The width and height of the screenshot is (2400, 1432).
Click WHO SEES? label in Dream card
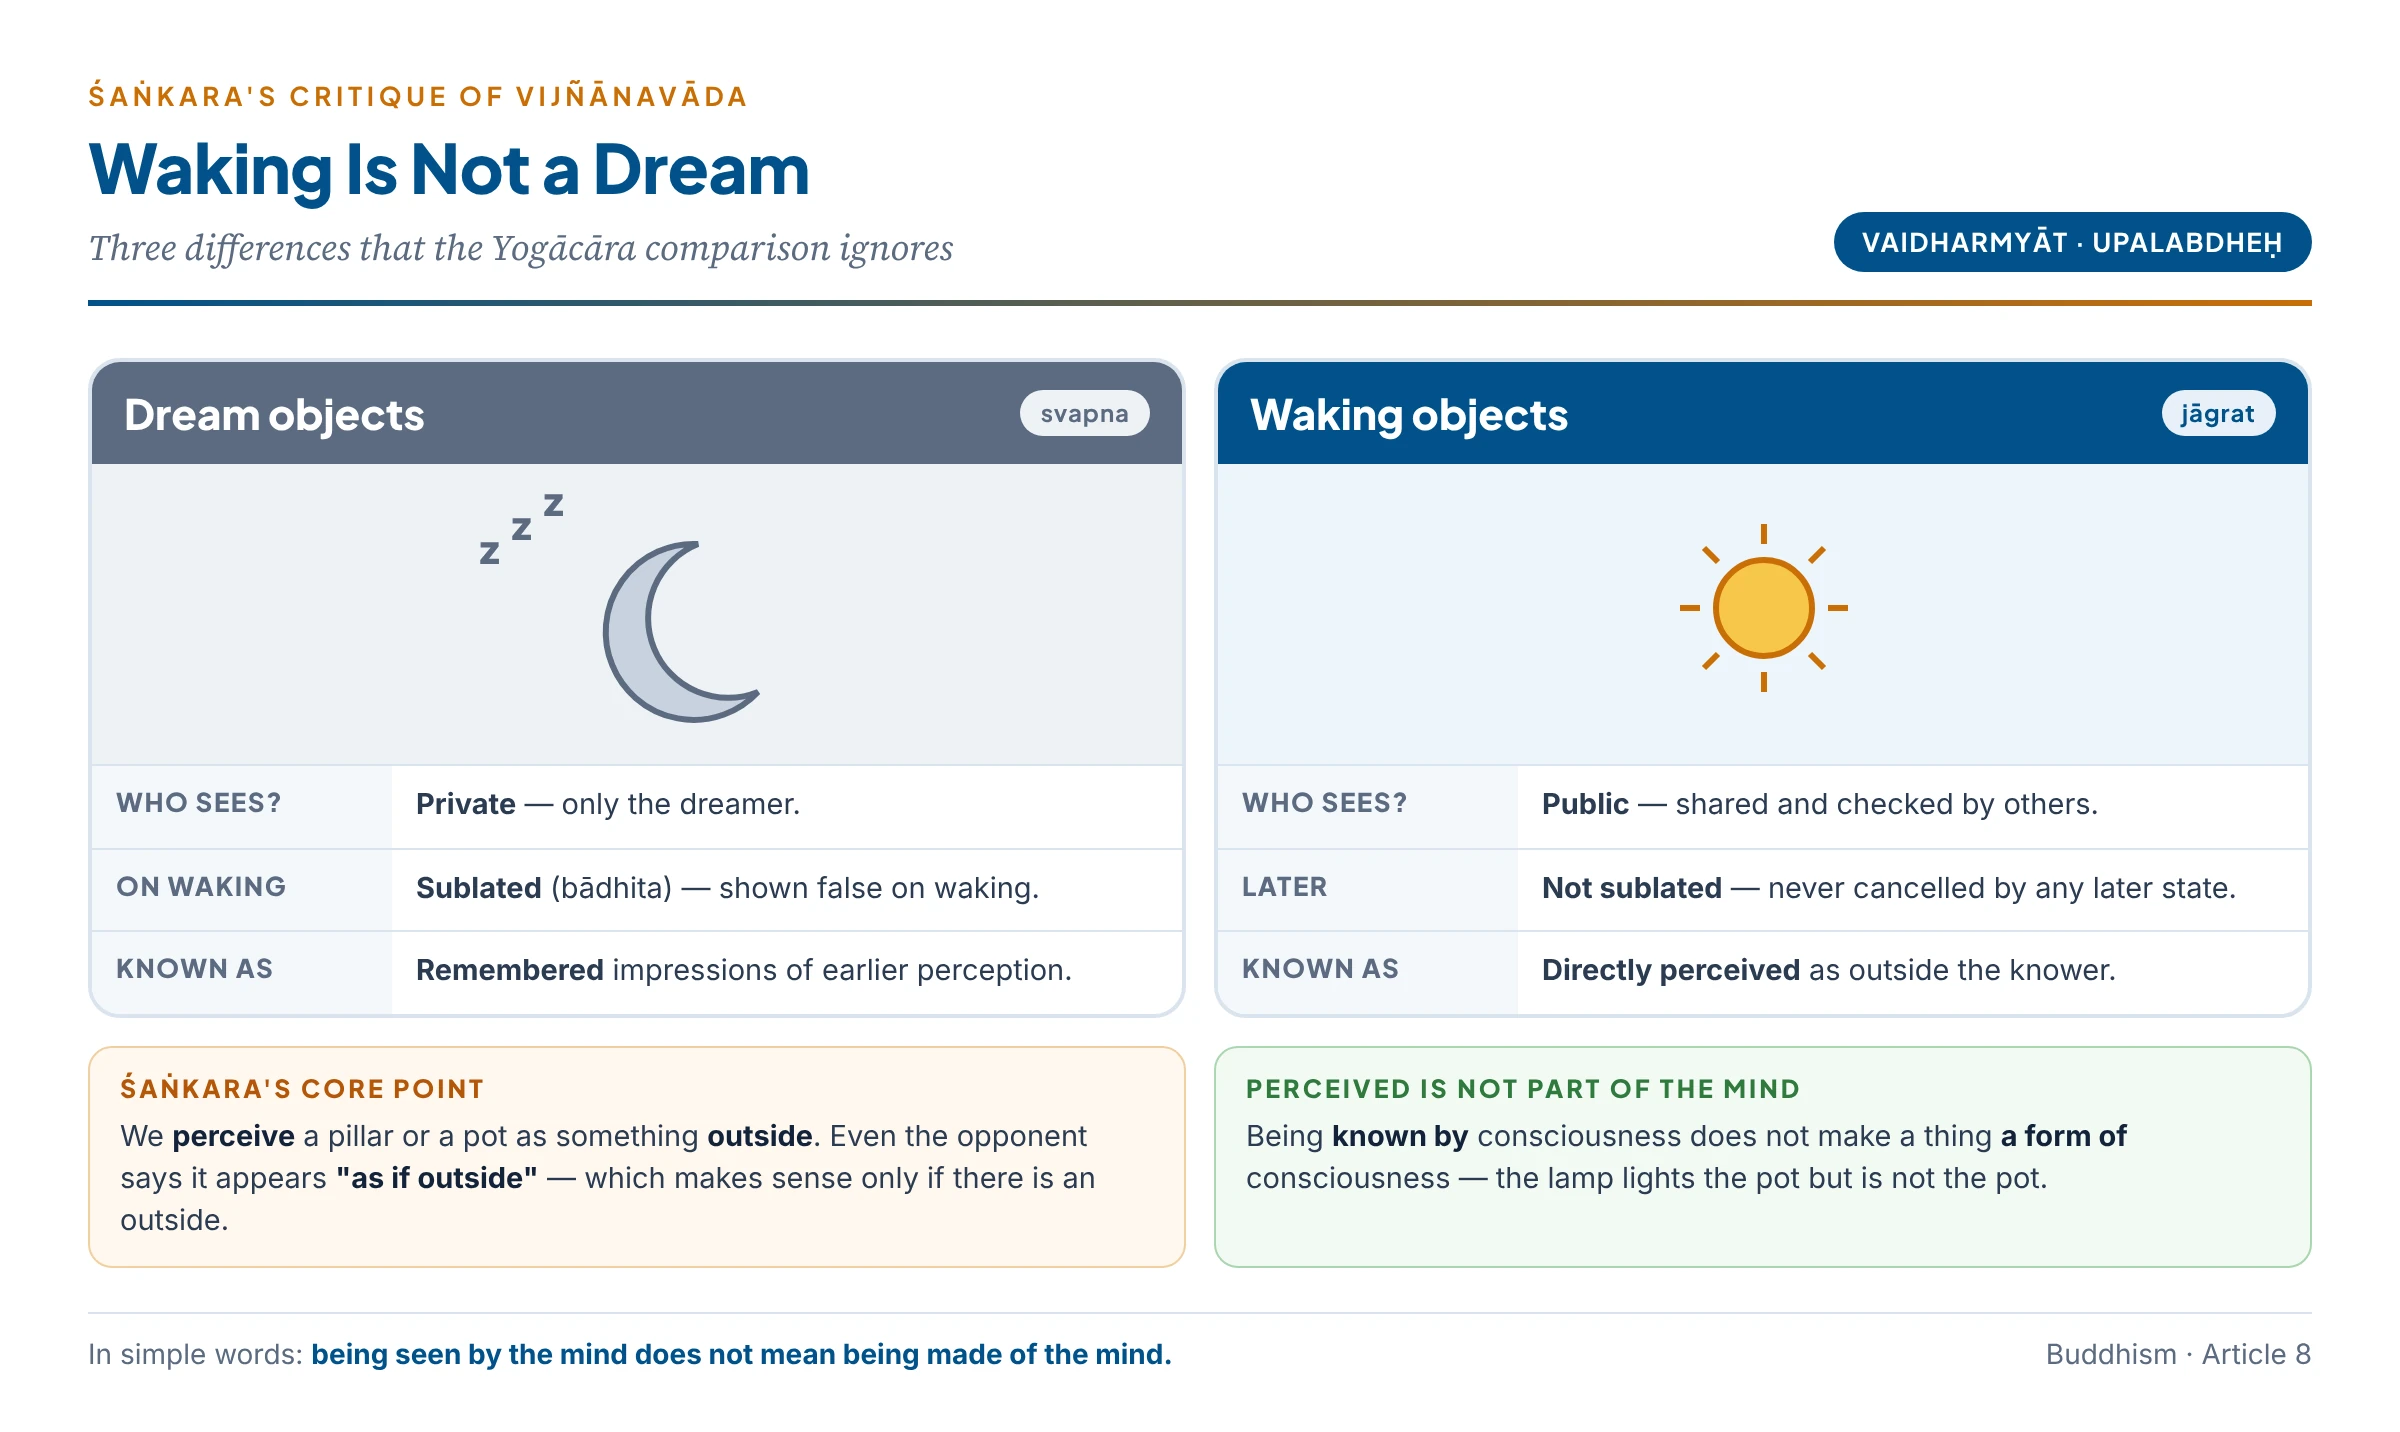198,803
